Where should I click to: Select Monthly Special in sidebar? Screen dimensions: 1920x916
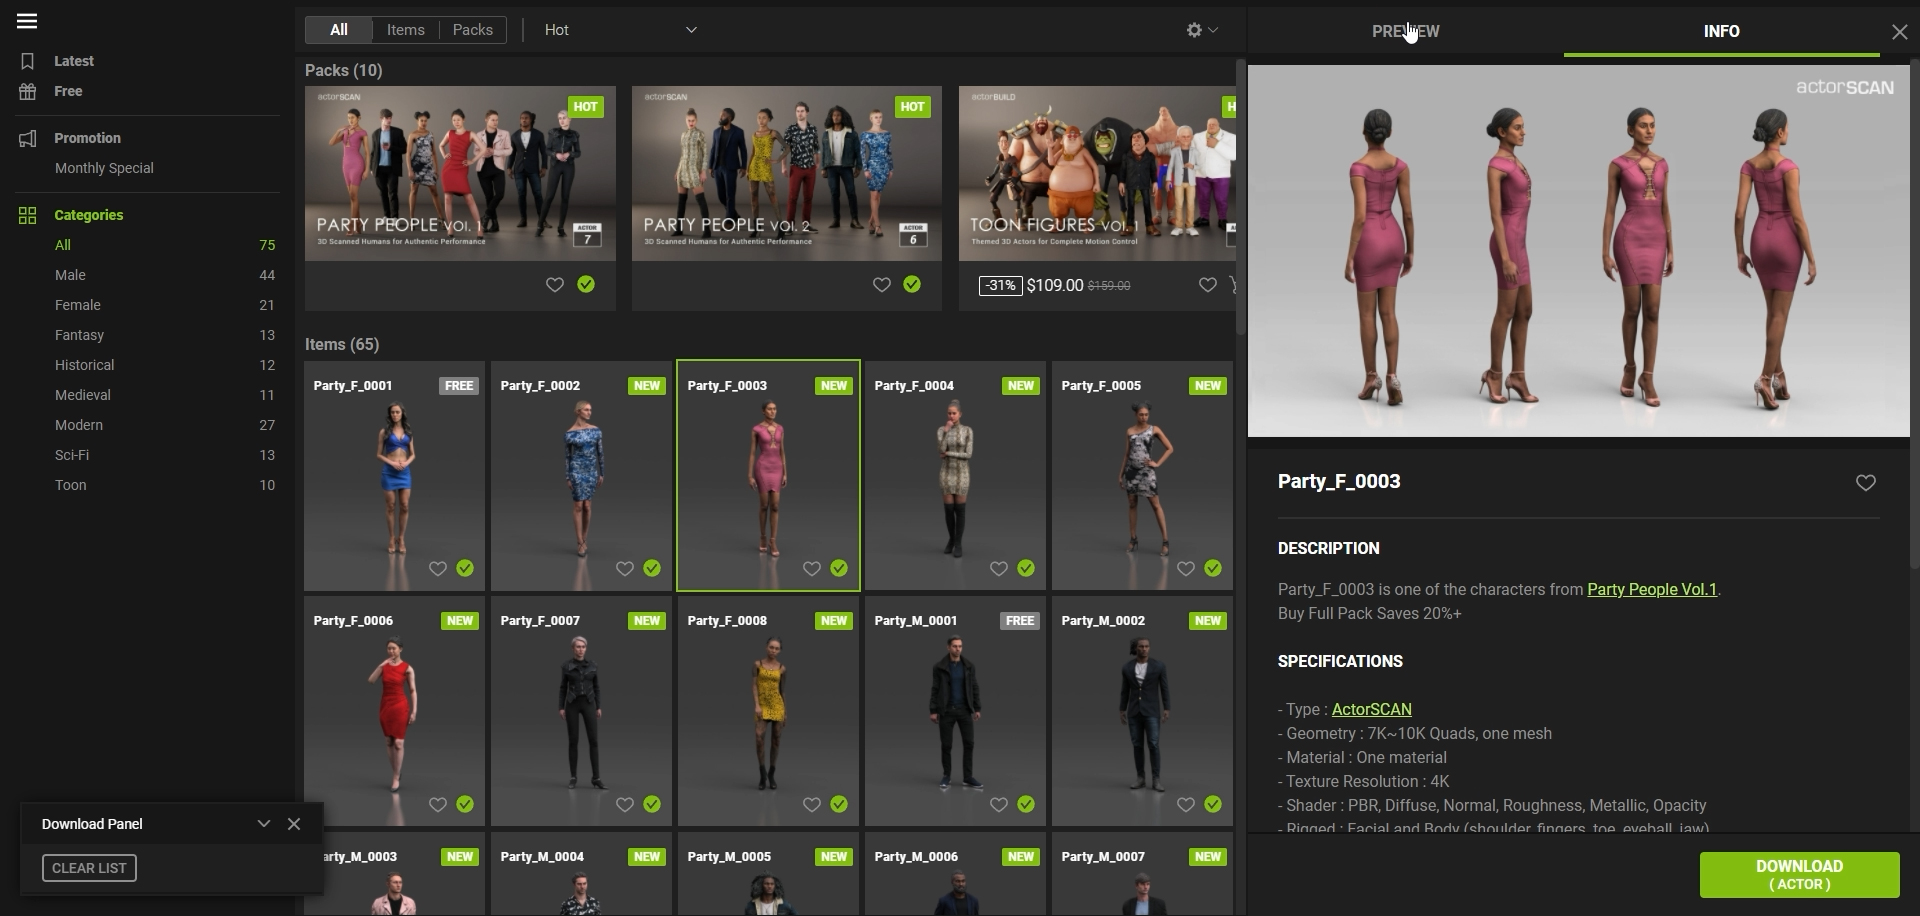coord(104,168)
